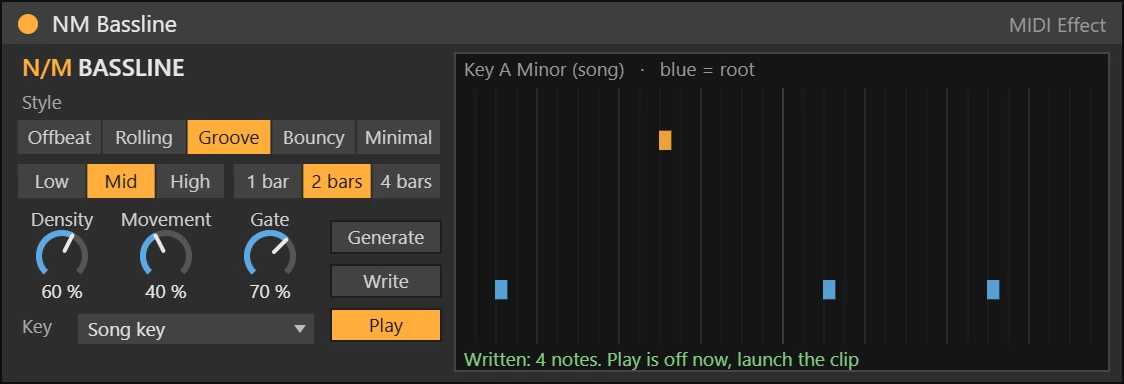Click the middle blue root note

click(x=829, y=289)
